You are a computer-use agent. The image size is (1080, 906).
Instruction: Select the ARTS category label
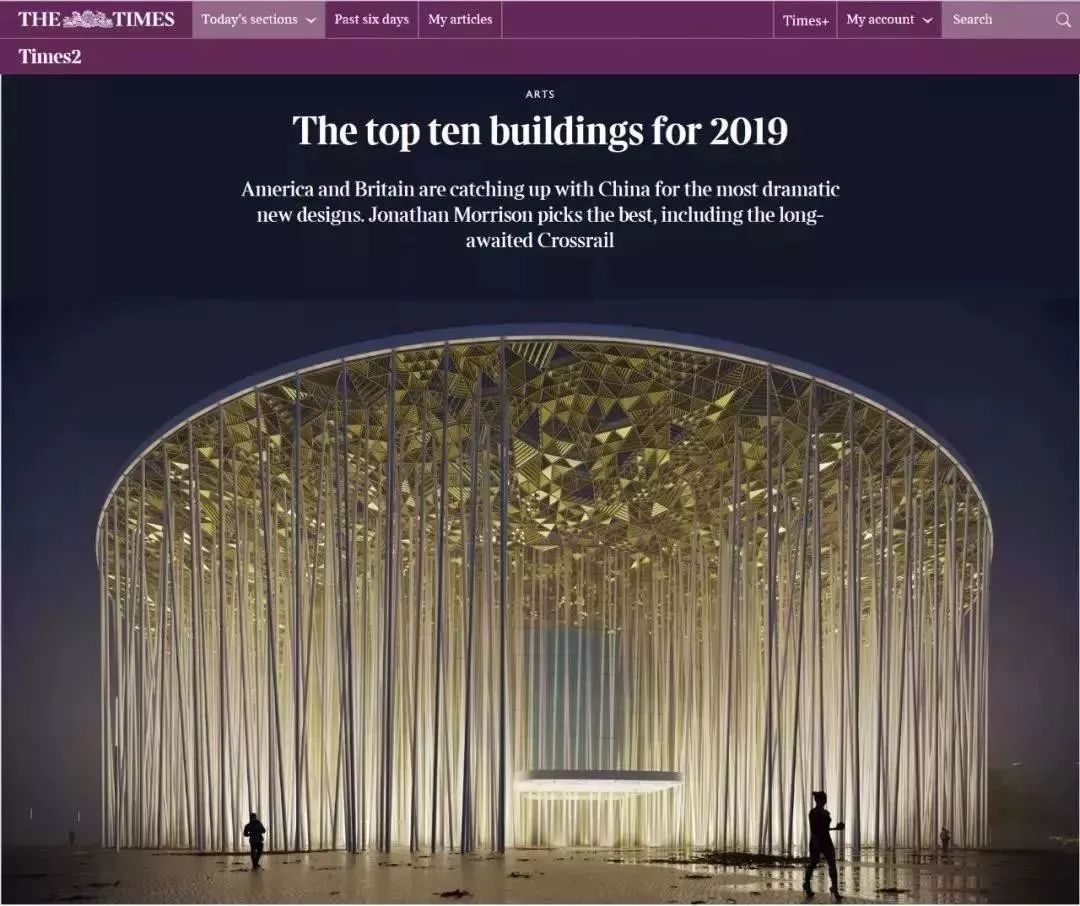click(x=540, y=94)
